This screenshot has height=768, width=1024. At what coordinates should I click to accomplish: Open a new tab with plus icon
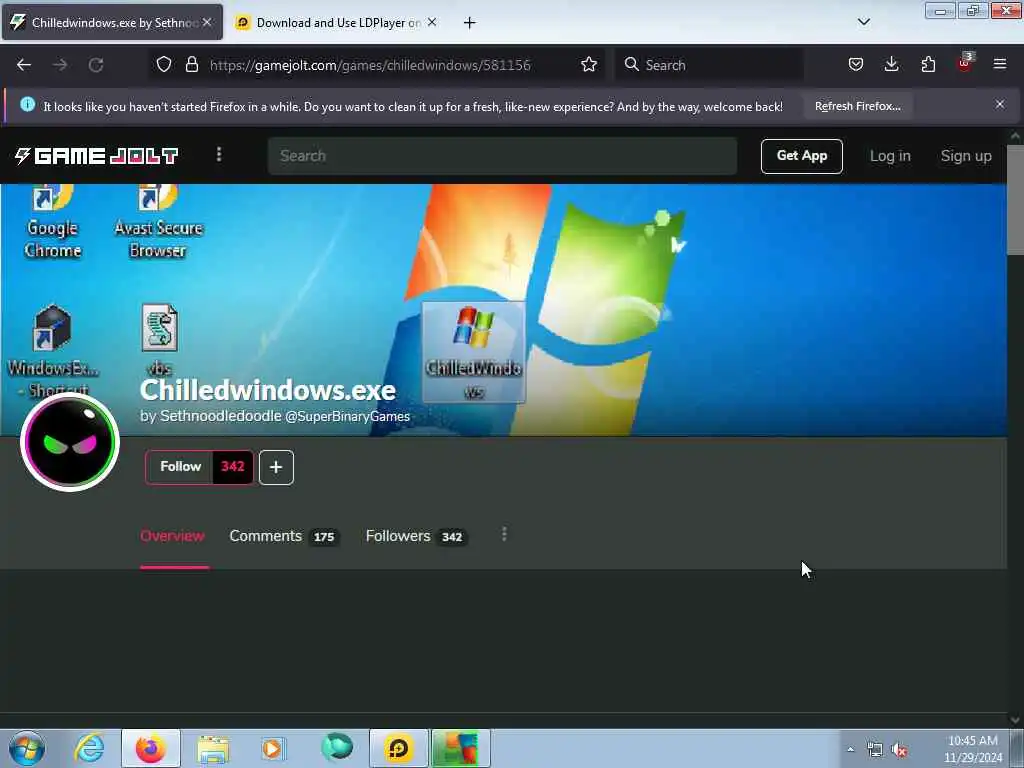(469, 23)
